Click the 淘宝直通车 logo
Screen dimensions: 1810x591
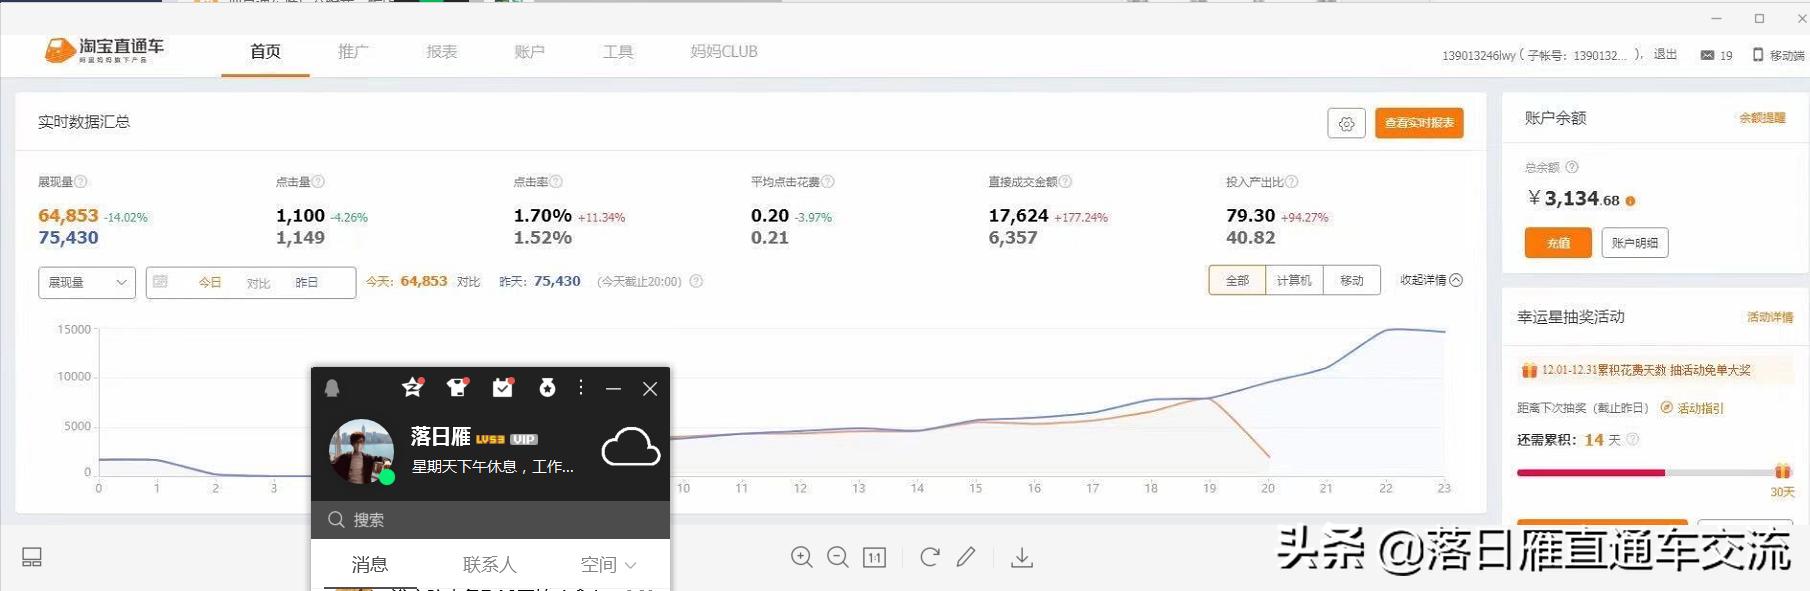point(104,50)
